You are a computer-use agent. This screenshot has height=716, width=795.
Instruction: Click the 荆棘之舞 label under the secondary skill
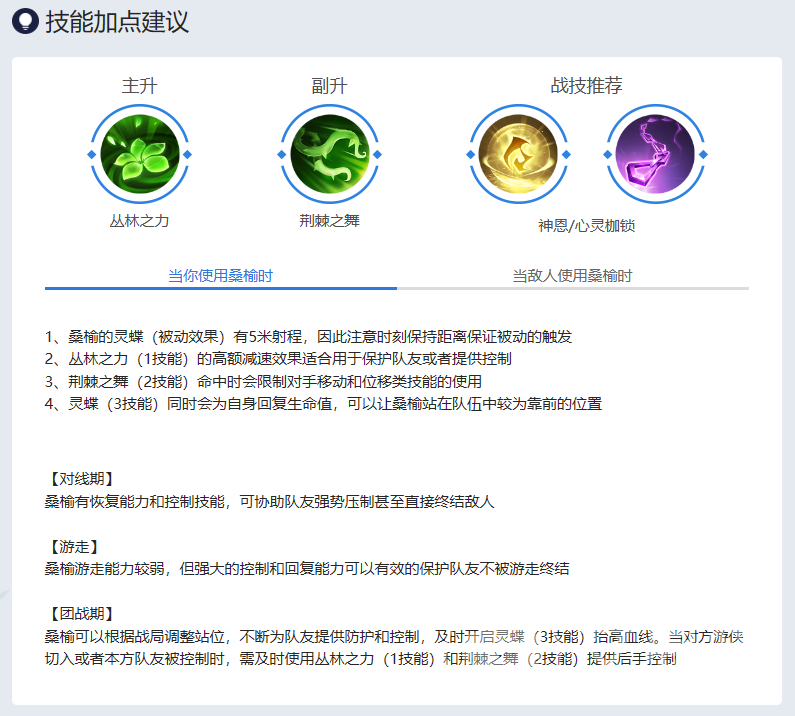coord(329,221)
